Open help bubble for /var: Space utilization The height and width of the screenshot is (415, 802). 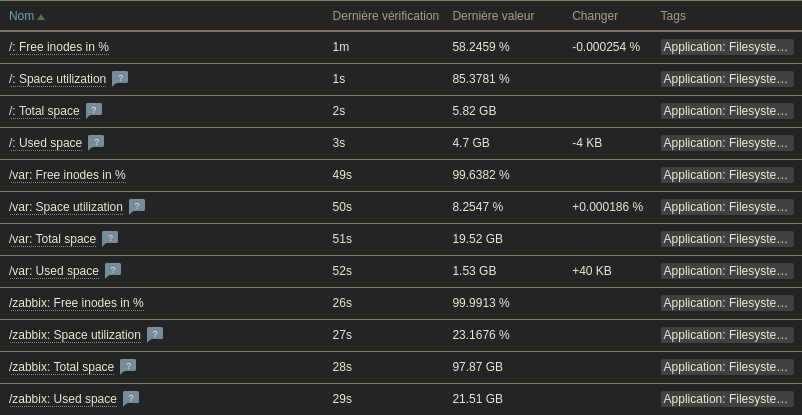137,206
